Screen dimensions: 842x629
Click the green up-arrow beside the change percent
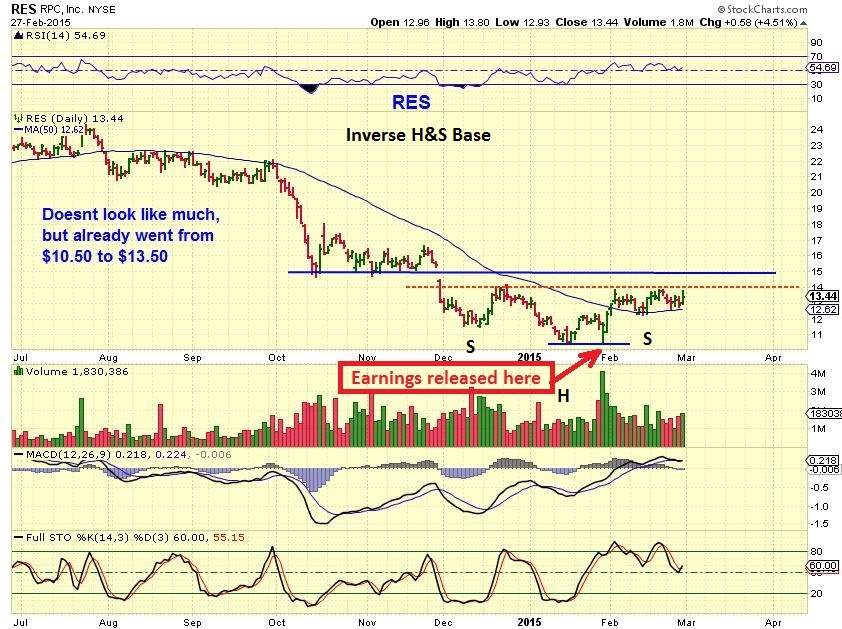(x=803, y=23)
